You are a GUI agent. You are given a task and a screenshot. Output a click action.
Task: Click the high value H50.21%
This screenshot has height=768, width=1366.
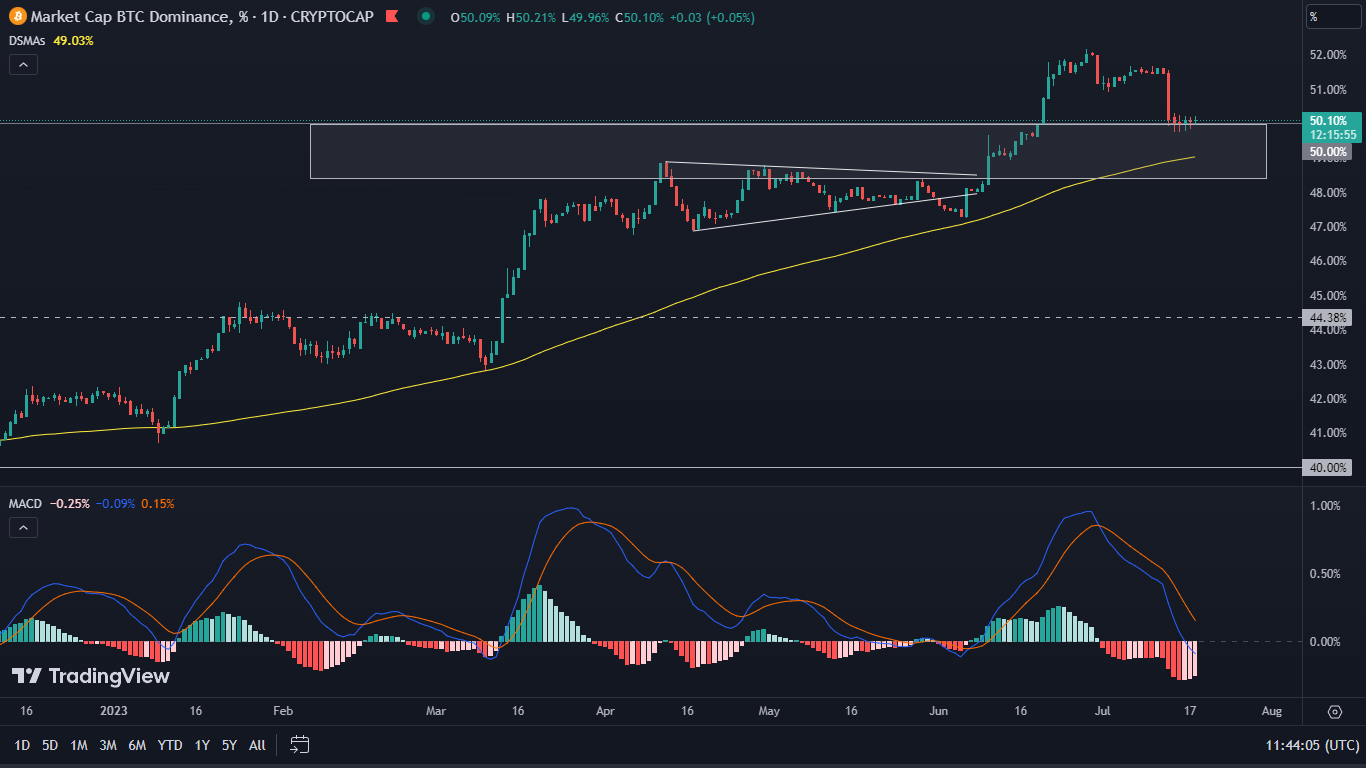(533, 18)
